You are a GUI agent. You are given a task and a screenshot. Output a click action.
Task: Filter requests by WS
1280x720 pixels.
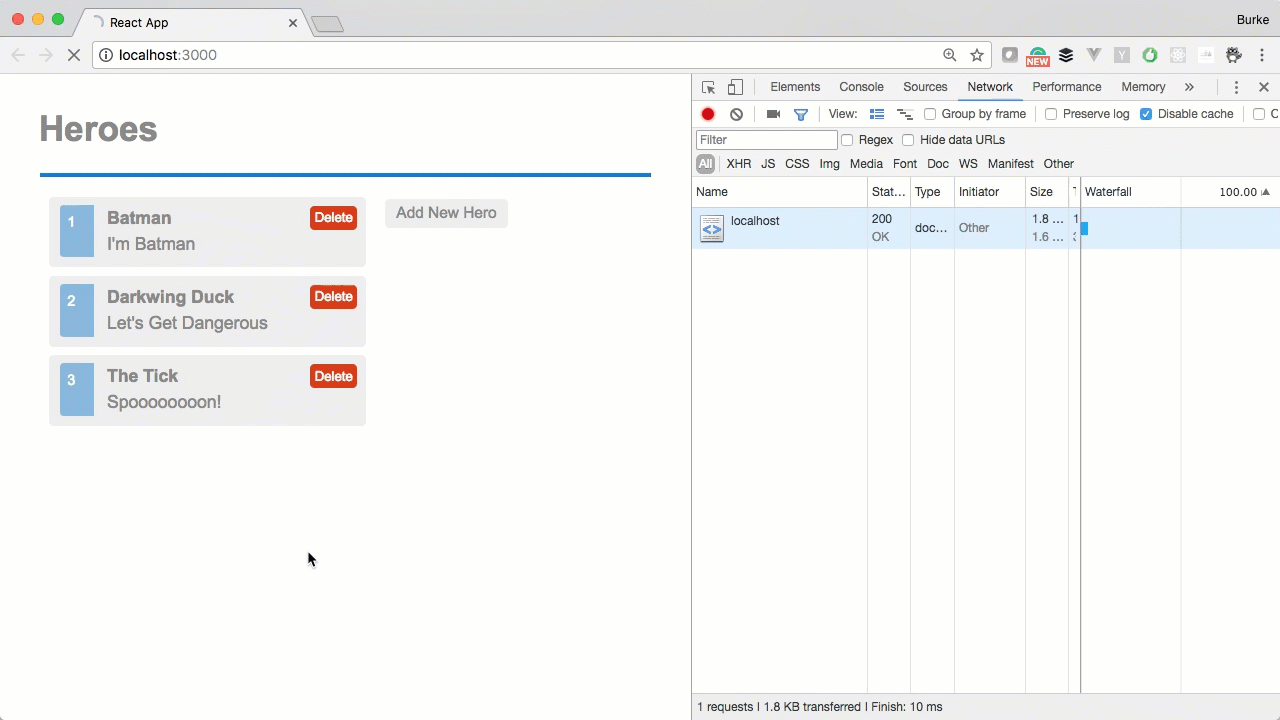tap(968, 164)
